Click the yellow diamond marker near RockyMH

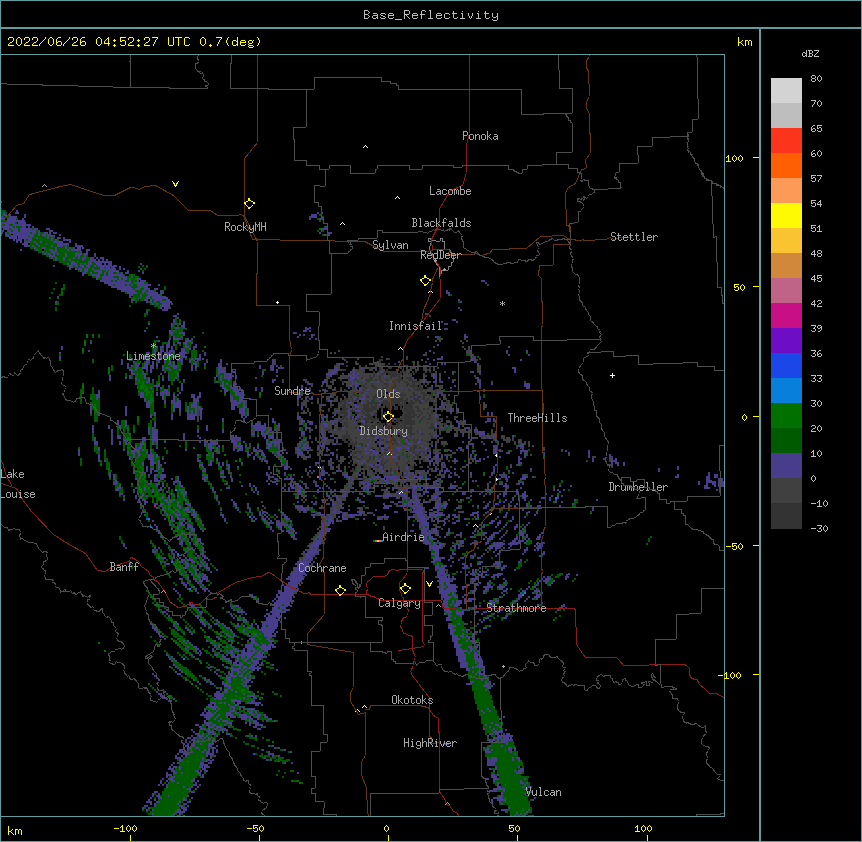[x=250, y=204]
